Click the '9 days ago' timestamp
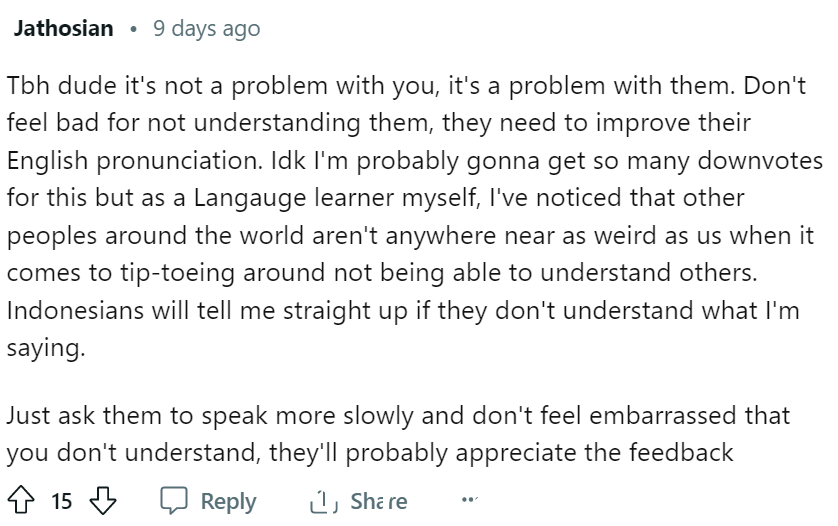838x526 pixels. 207,28
